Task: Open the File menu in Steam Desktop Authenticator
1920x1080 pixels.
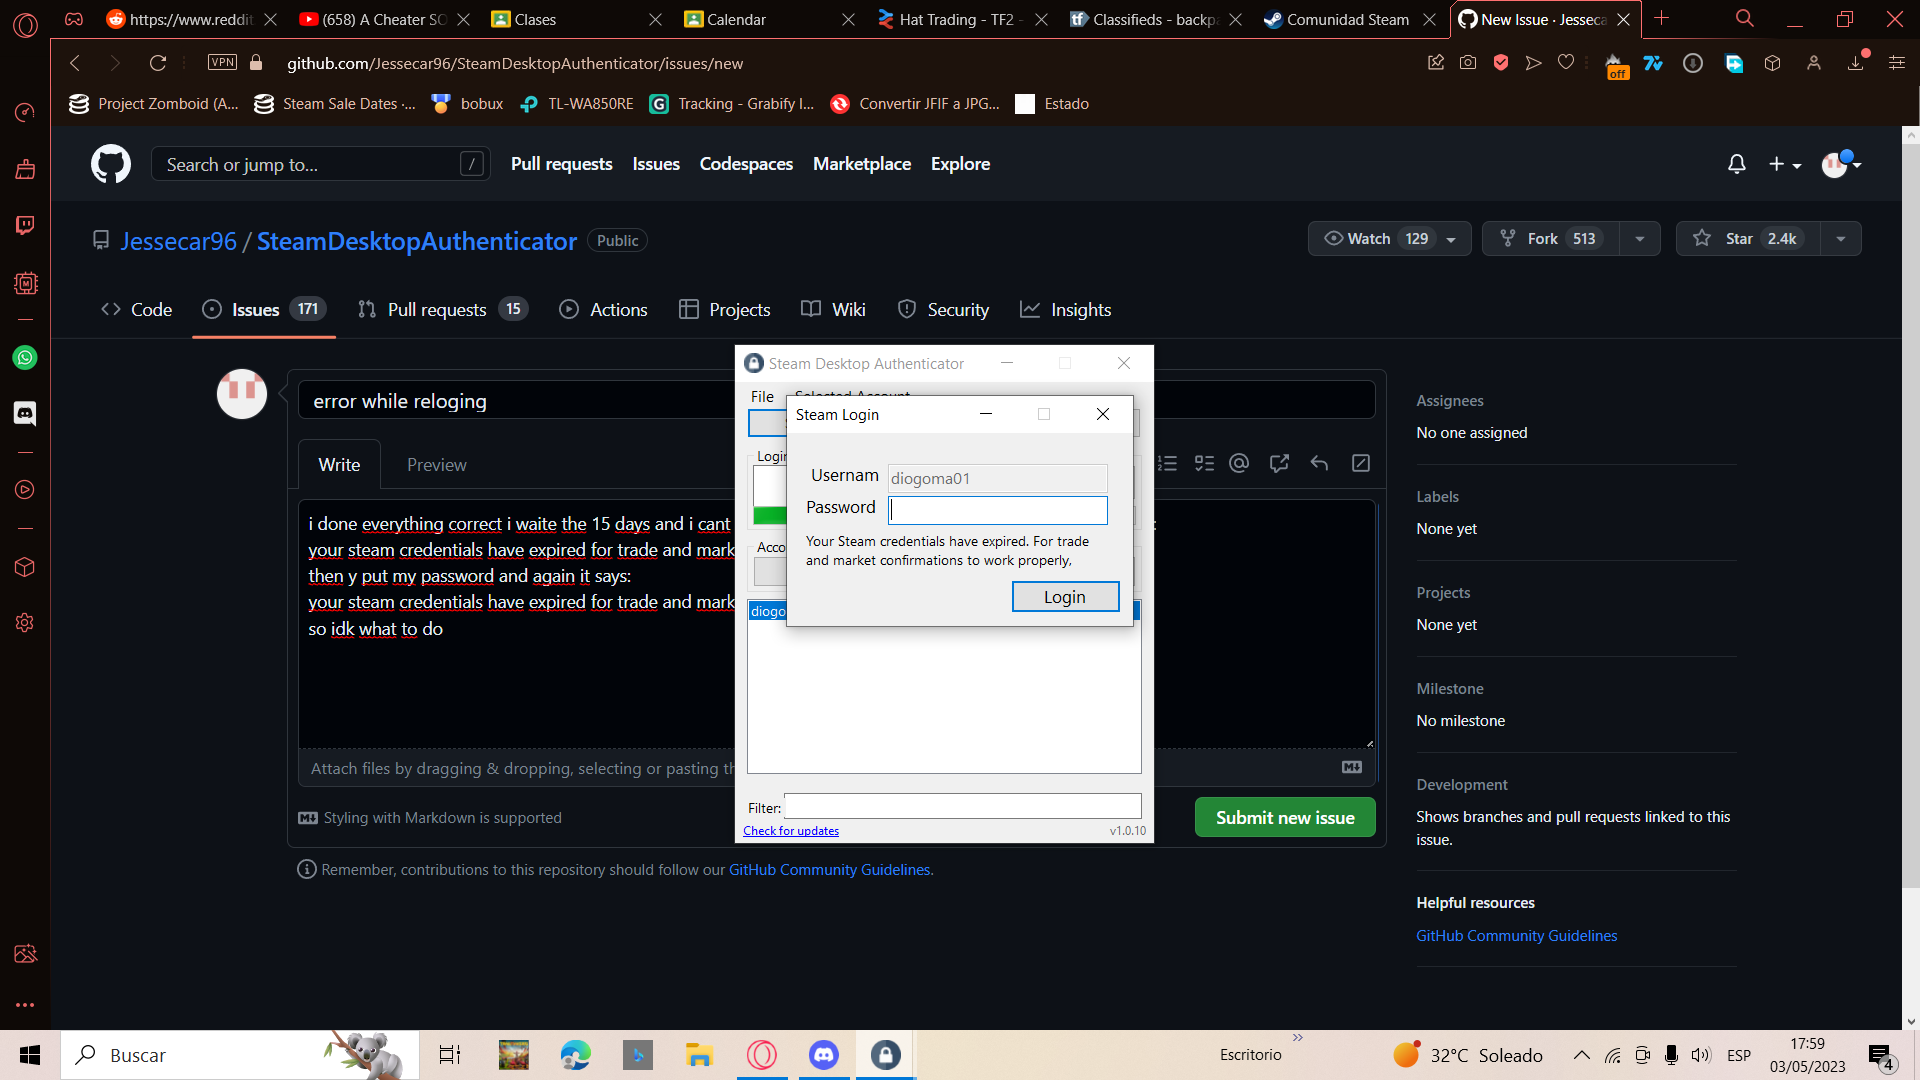Action: point(762,396)
